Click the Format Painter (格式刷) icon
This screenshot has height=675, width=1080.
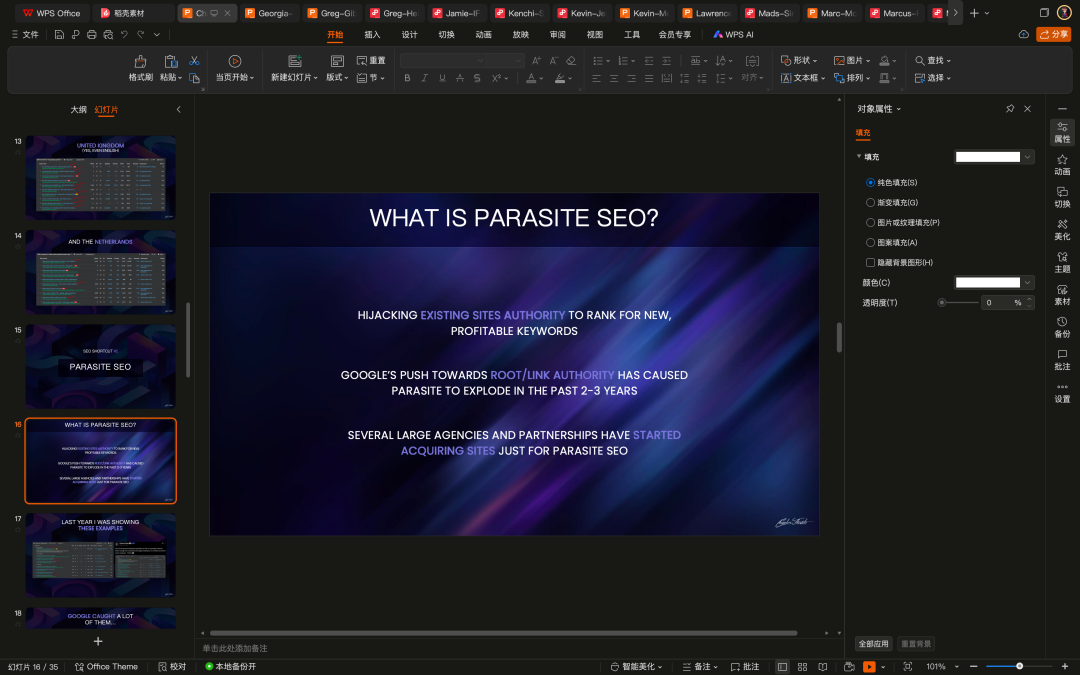click(x=140, y=61)
